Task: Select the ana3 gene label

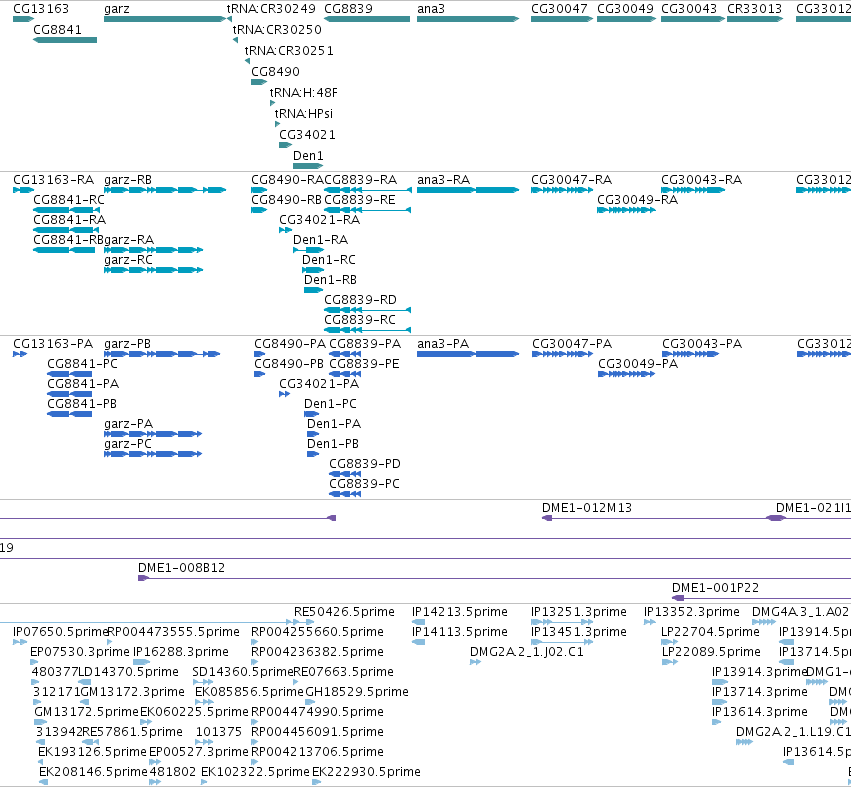Action: tap(431, 9)
